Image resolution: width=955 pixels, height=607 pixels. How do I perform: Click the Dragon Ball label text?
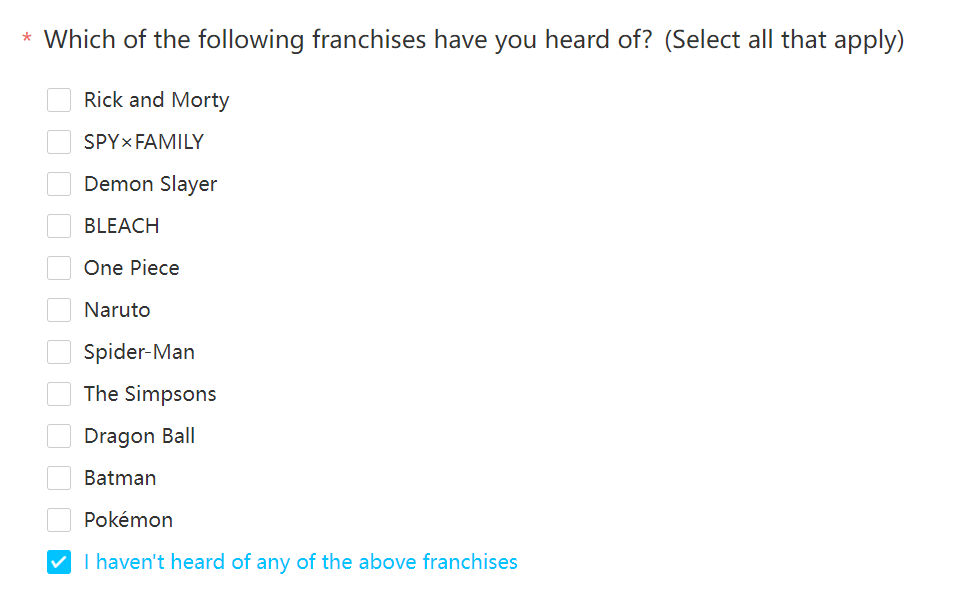tap(139, 437)
